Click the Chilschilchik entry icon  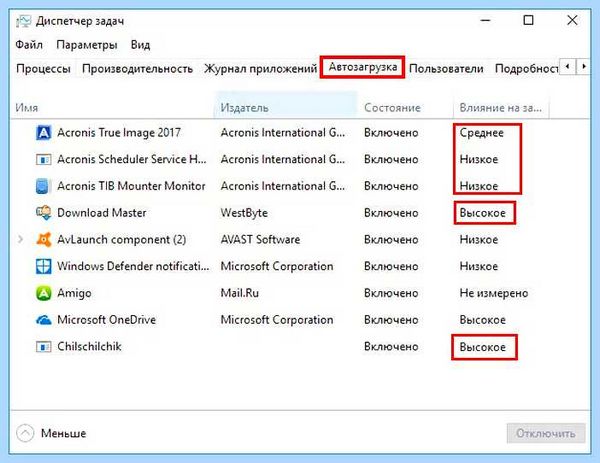tap(43, 347)
